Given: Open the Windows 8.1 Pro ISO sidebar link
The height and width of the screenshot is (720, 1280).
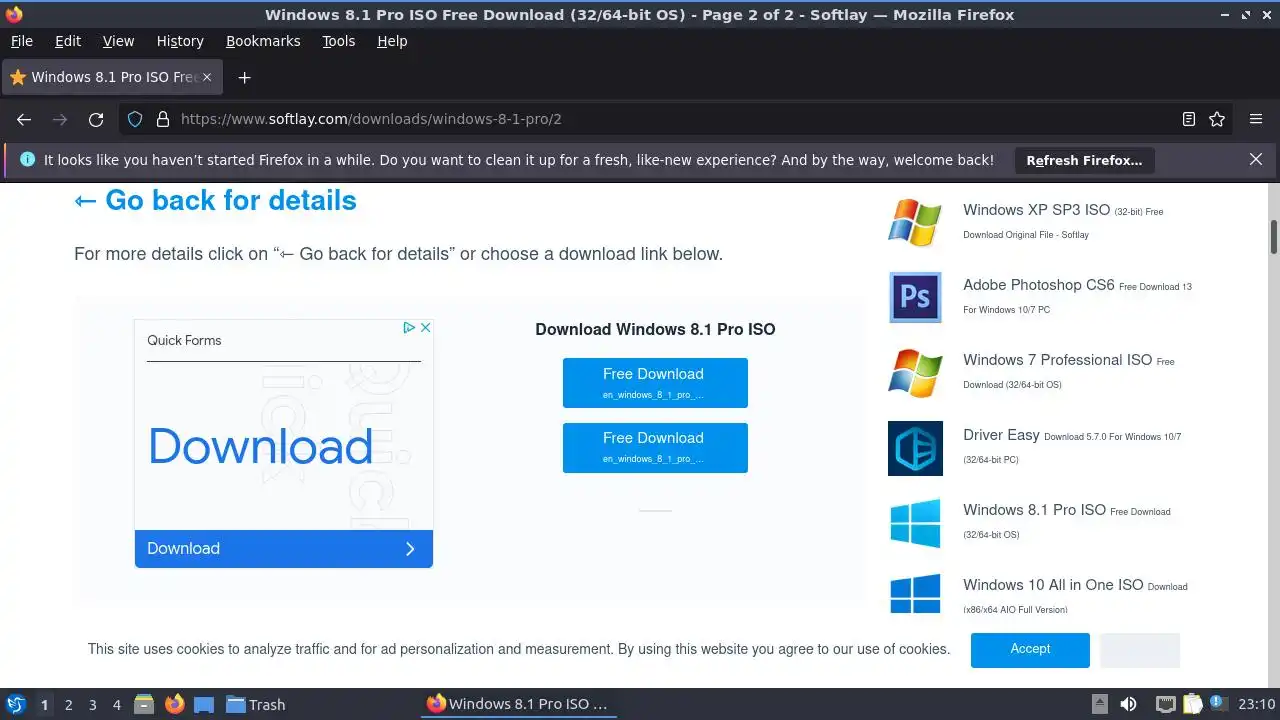Looking at the screenshot, I should [1034, 510].
